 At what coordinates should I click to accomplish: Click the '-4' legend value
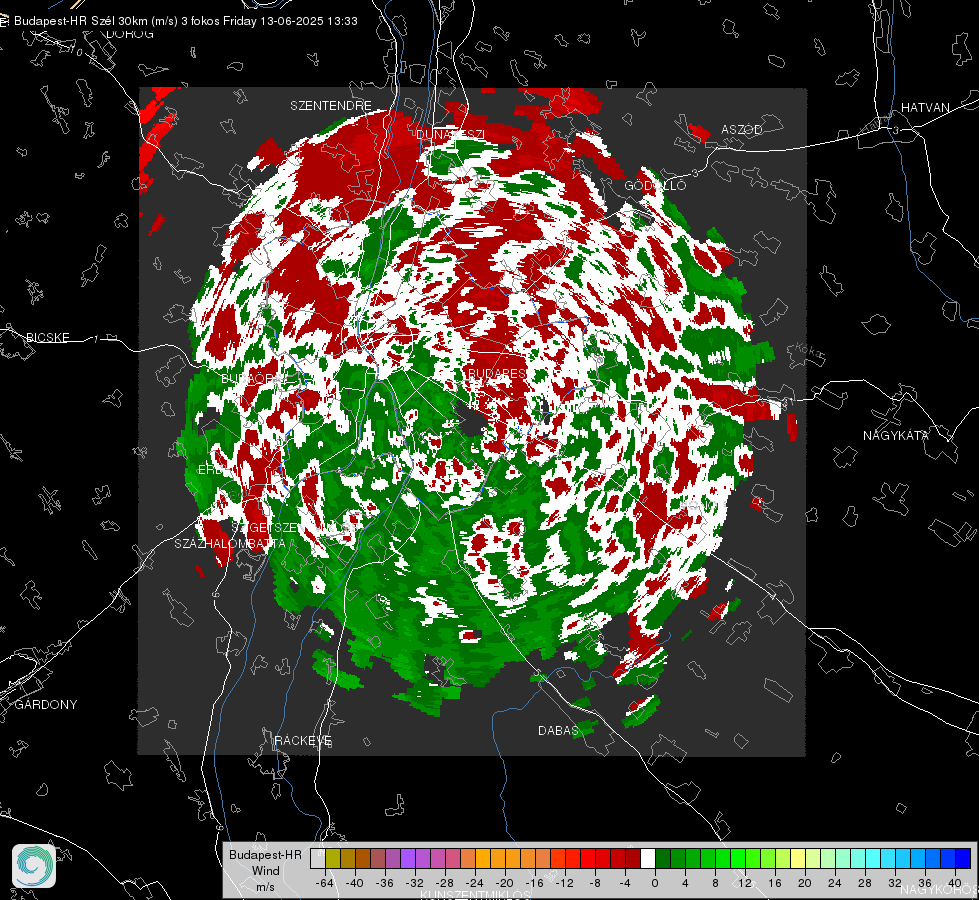click(x=625, y=883)
